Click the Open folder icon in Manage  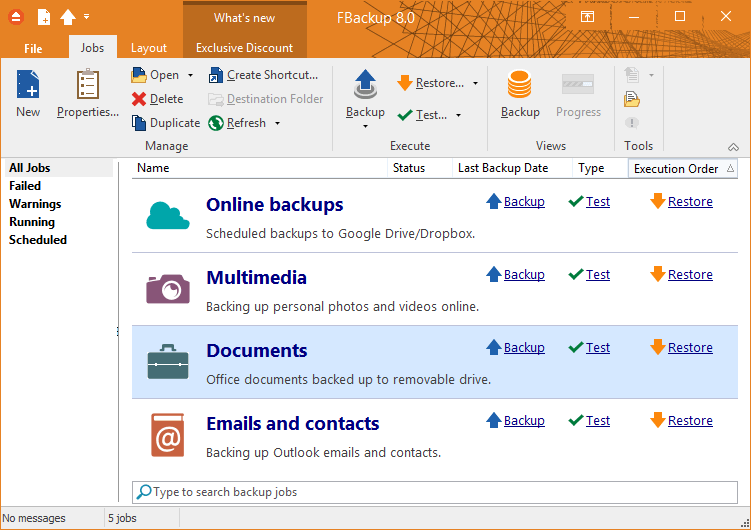tap(139, 75)
